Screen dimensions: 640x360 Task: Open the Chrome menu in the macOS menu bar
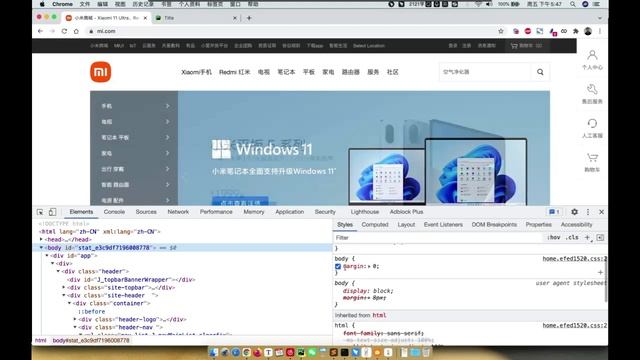pyautogui.click(x=62, y=4)
